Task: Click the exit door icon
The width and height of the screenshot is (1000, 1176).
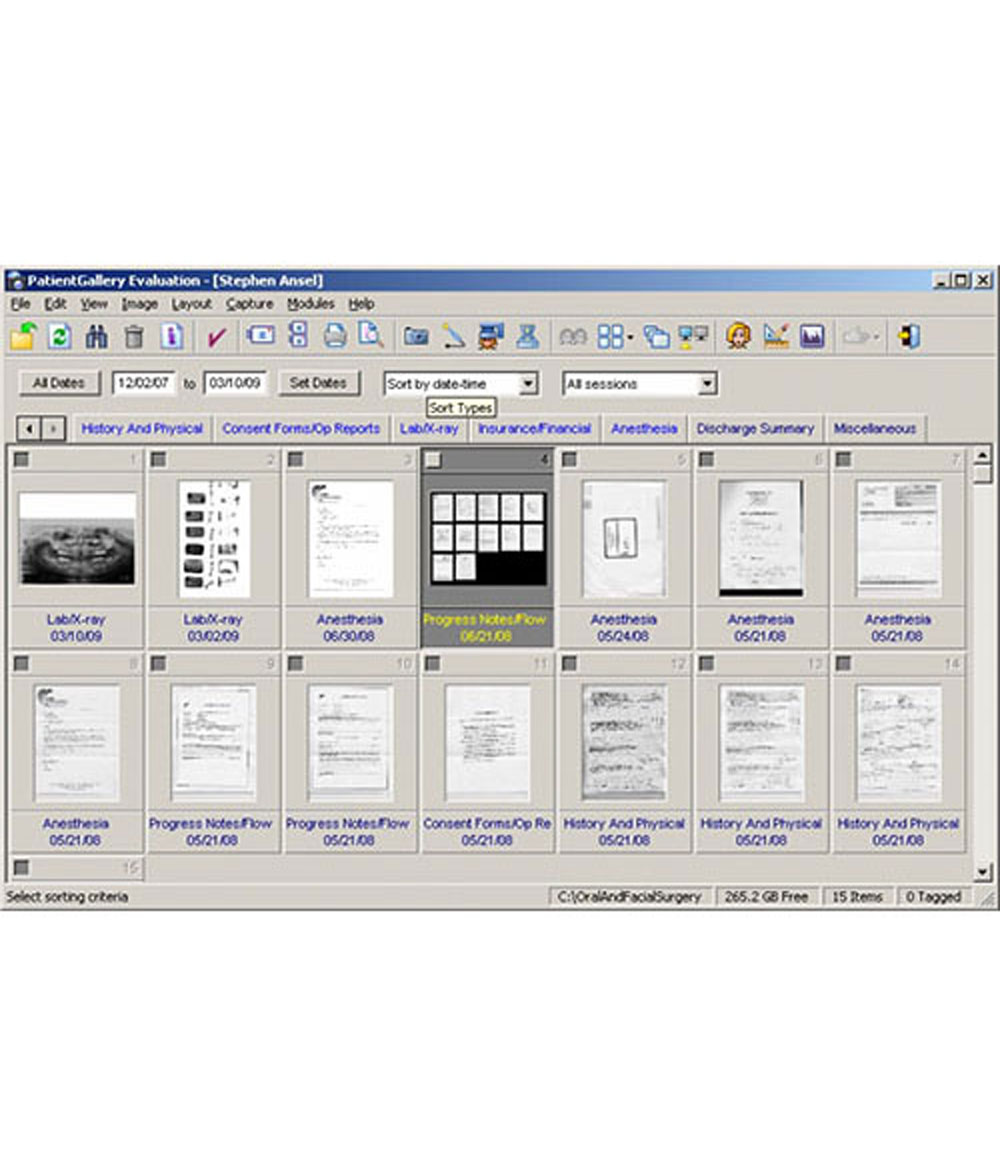Action: (x=909, y=337)
